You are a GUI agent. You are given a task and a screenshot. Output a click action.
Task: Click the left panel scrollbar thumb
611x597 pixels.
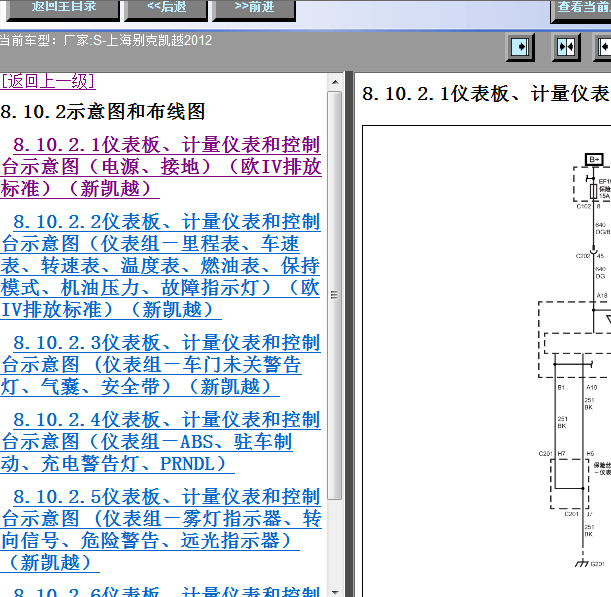(x=334, y=295)
